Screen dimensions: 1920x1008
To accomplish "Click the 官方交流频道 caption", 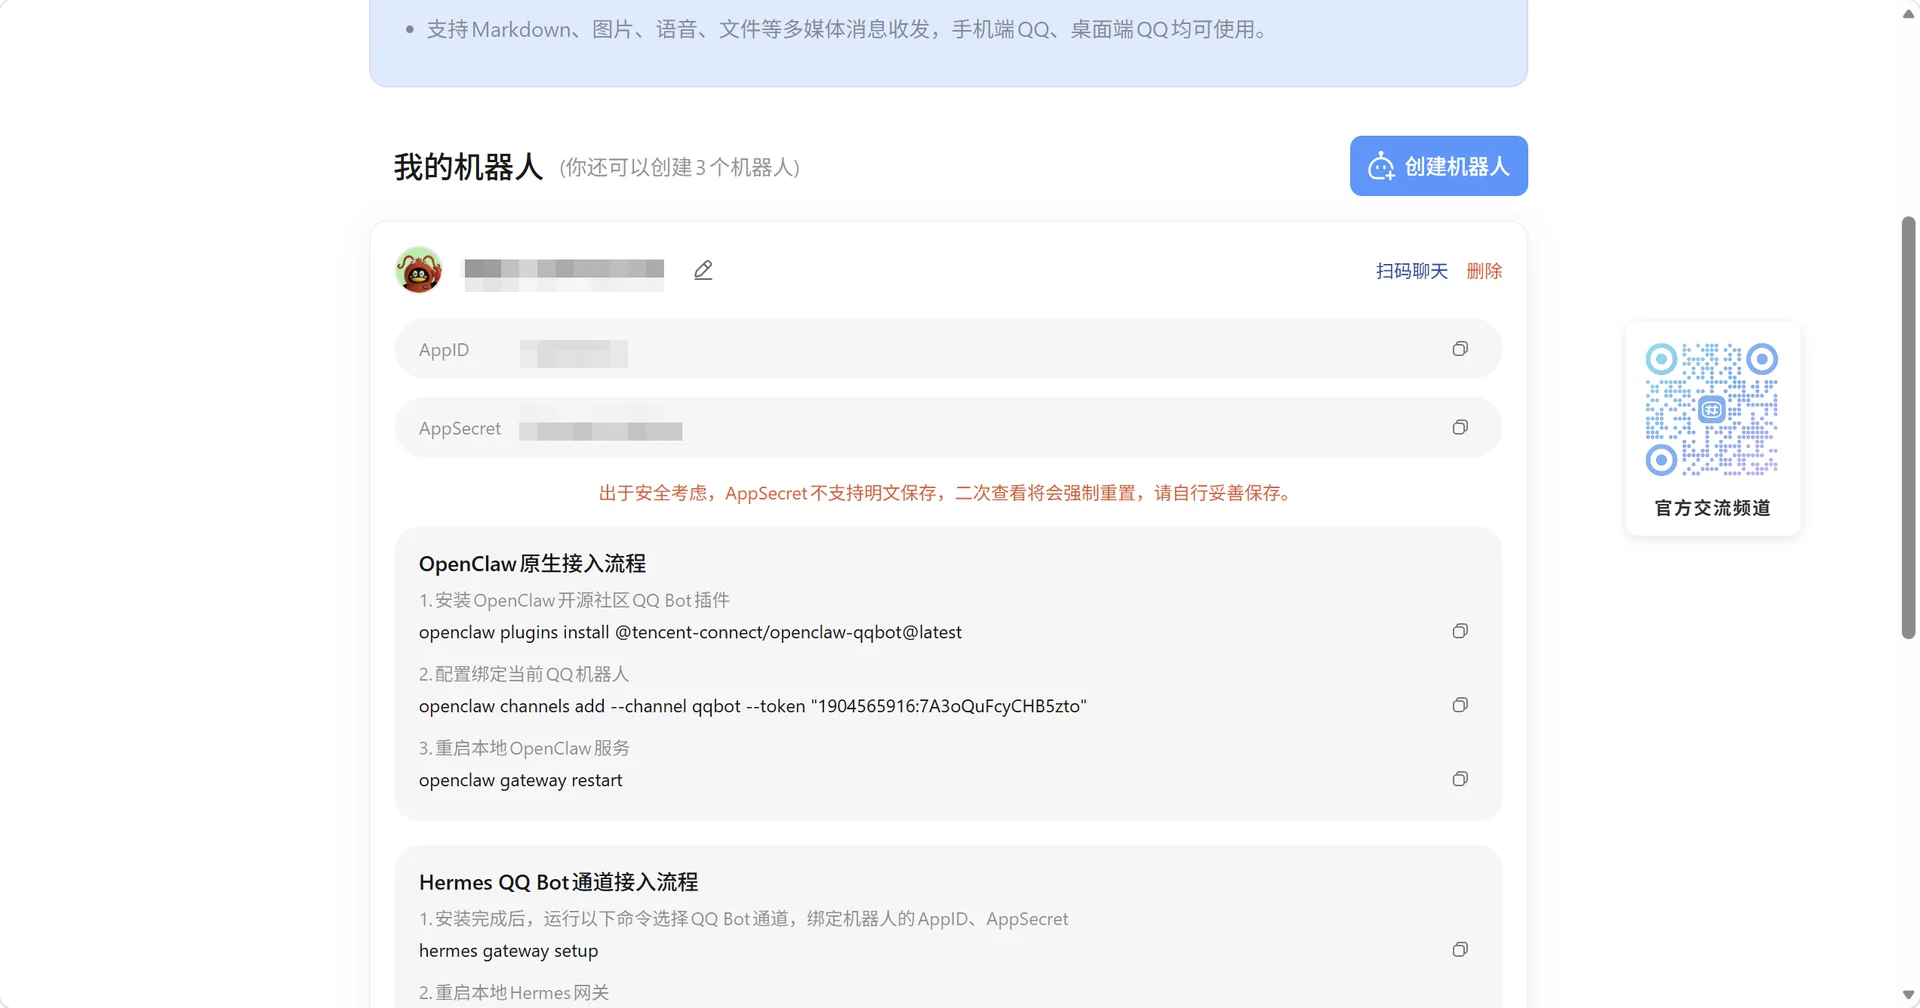I will pyautogui.click(x=1712, y=508).
